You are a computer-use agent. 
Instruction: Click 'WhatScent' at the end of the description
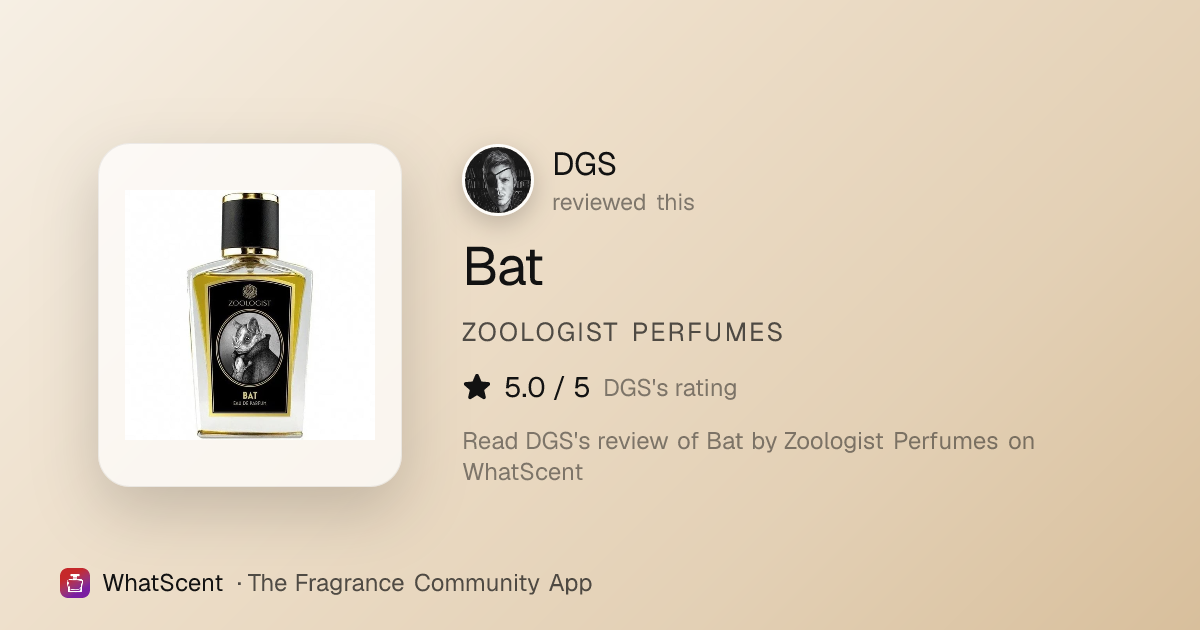pos(523,472)
